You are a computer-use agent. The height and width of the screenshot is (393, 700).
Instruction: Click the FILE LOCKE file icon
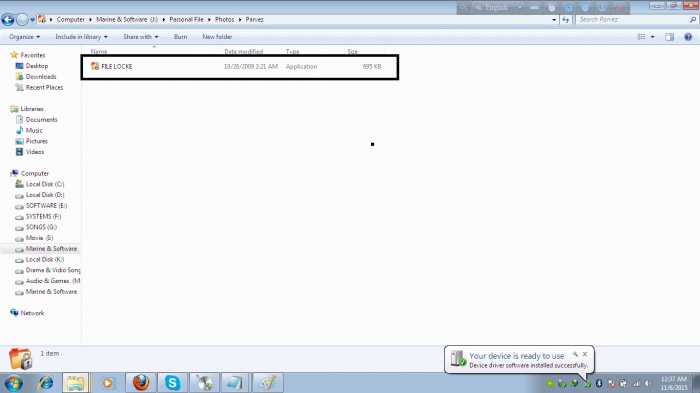[95, 66]
